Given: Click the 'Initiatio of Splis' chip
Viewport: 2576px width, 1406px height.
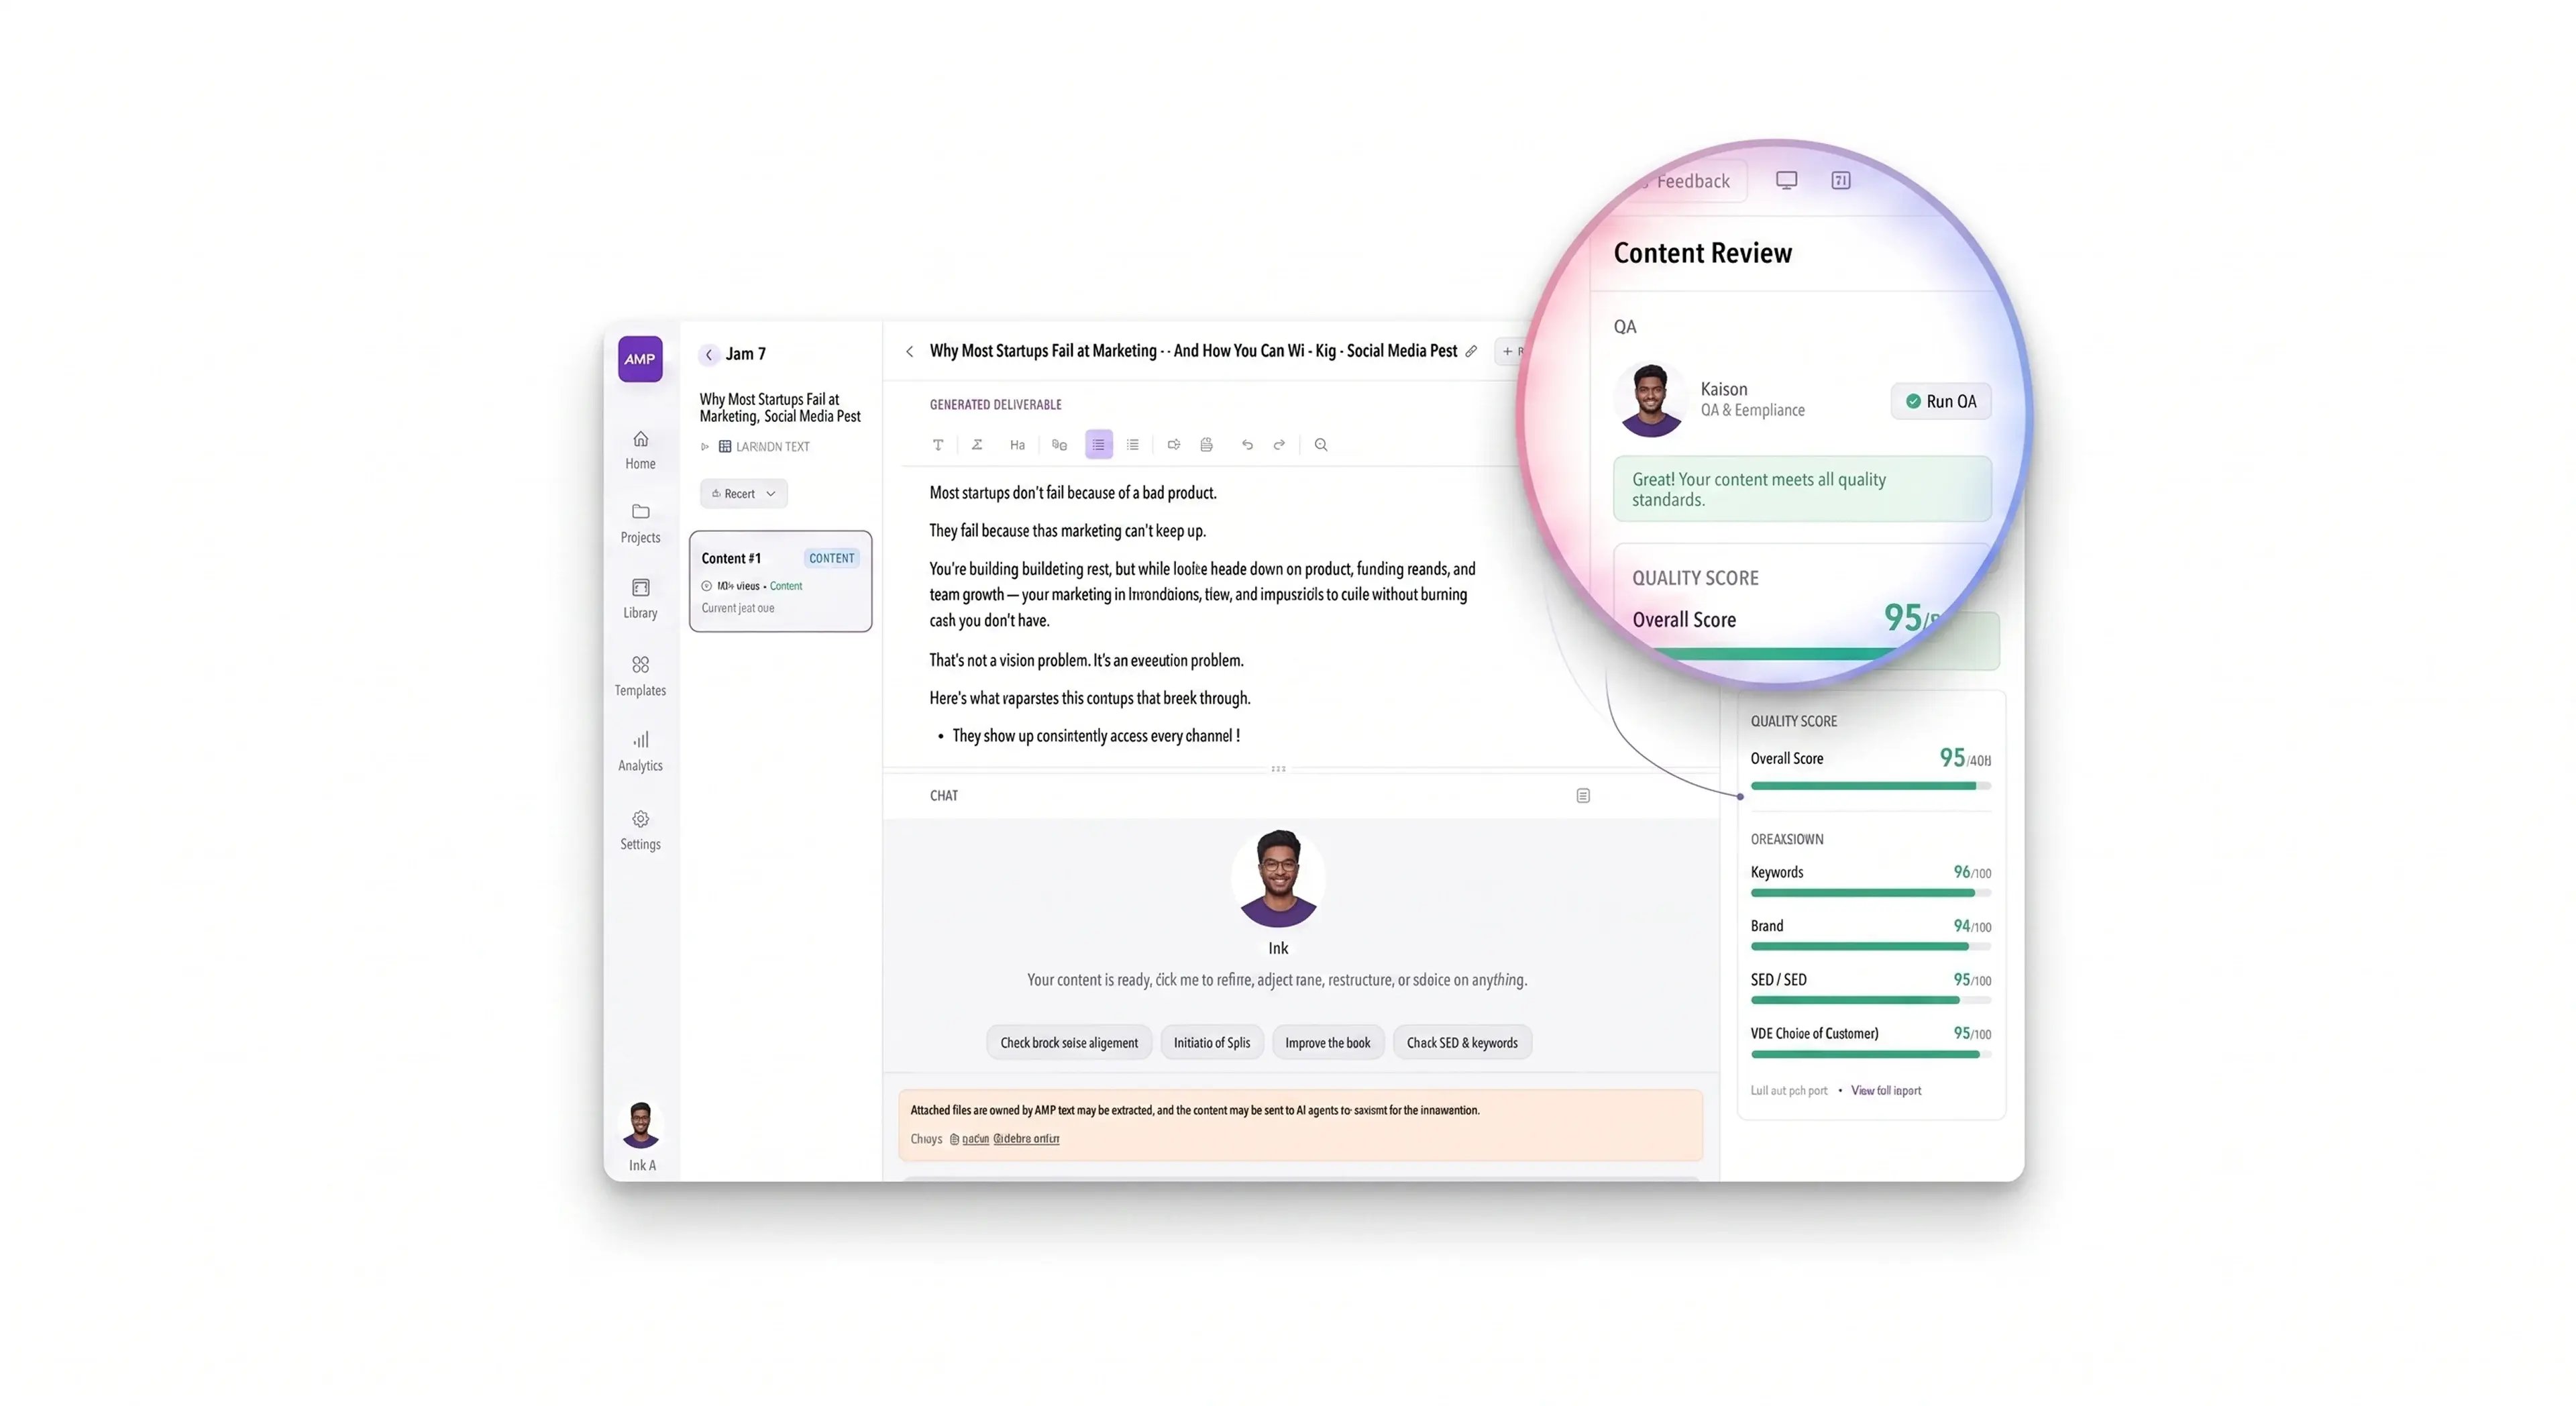Looking at the screenshot, I should coord(1212,1043).
